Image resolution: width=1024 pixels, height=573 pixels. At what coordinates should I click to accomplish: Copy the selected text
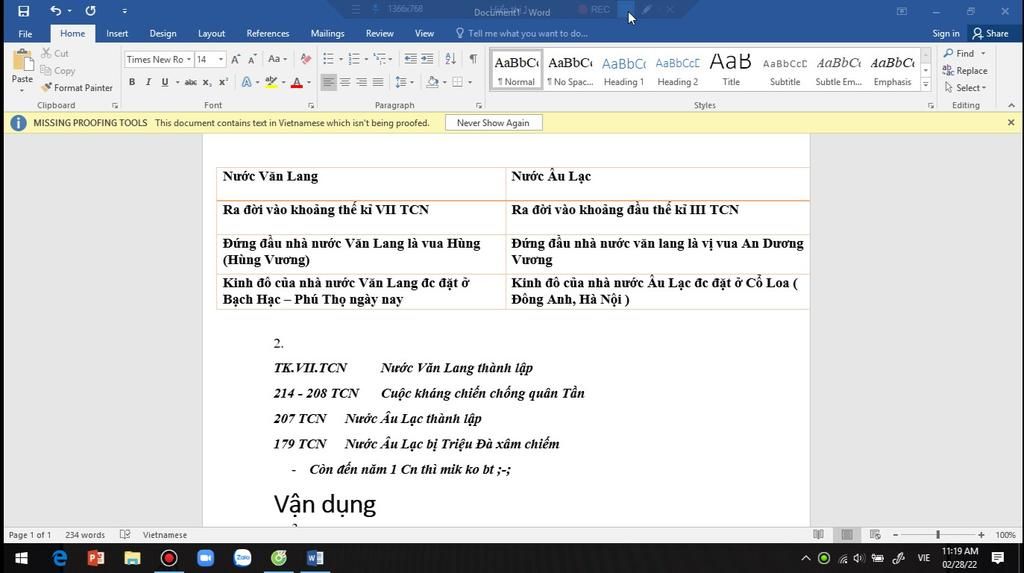click(x=57, y=71)
